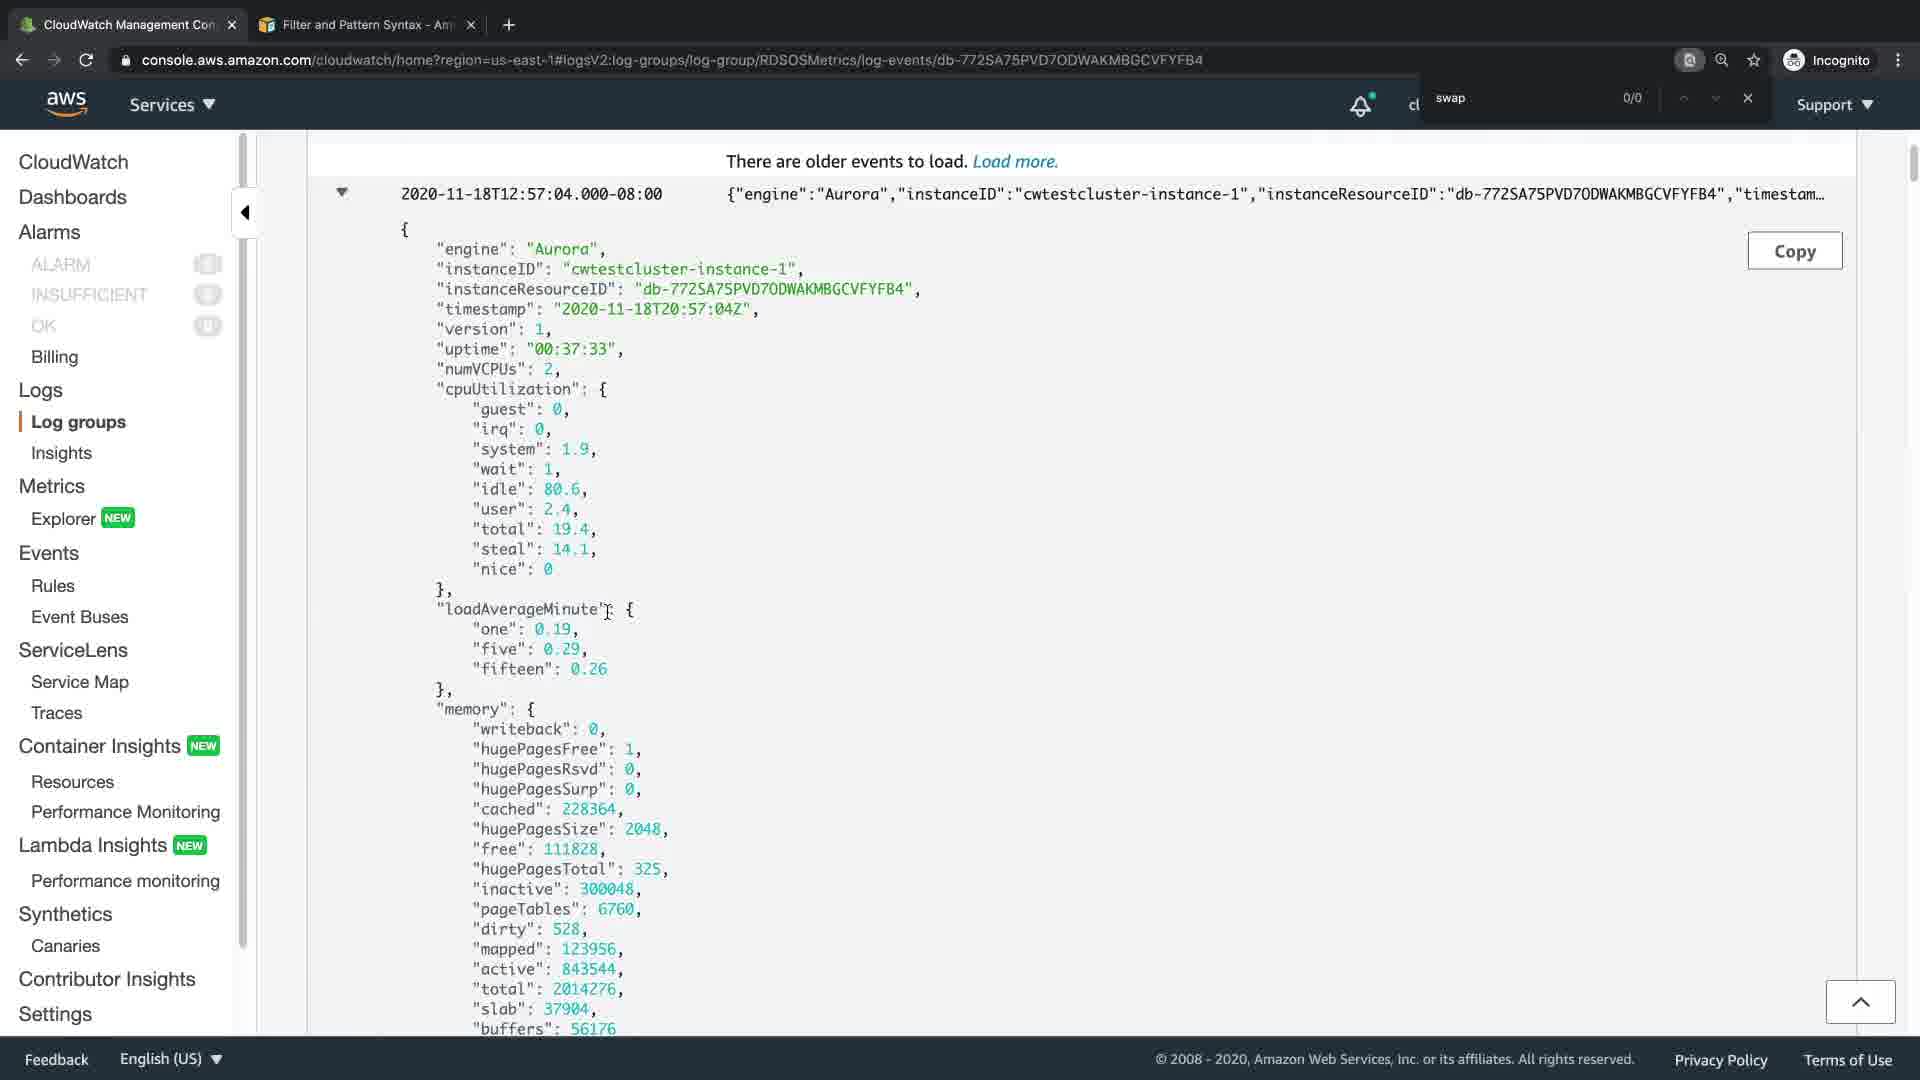Open Insights under Logs

coord(61,453)
